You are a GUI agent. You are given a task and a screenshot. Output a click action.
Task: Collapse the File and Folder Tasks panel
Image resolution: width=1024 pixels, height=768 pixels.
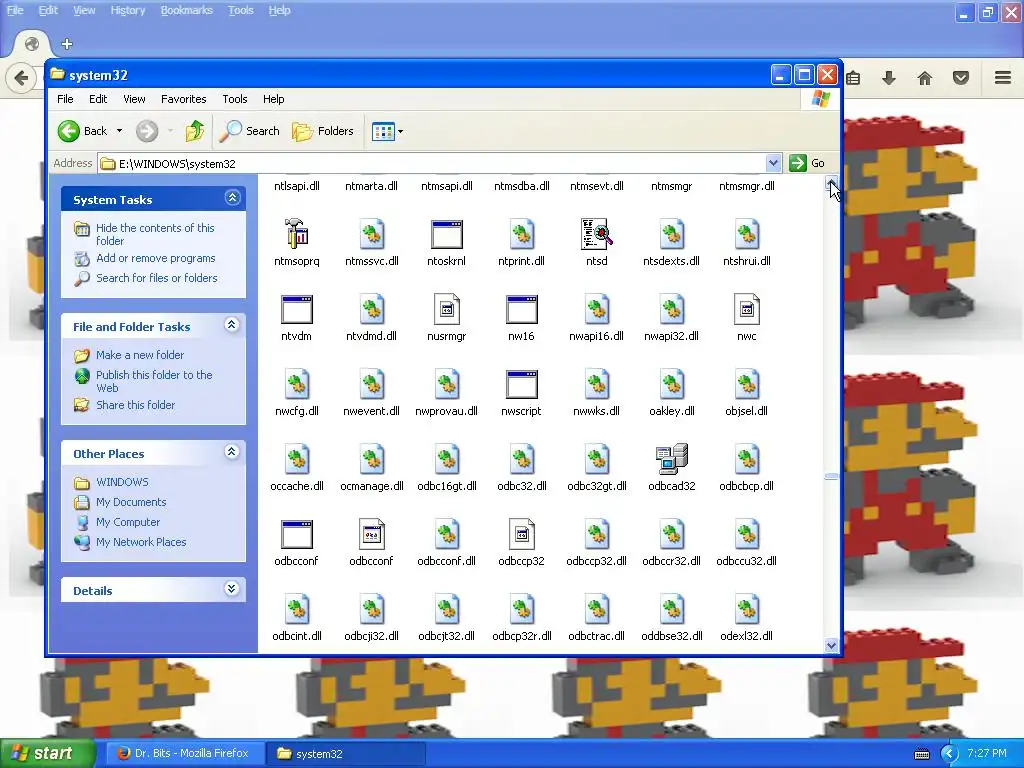231,325
